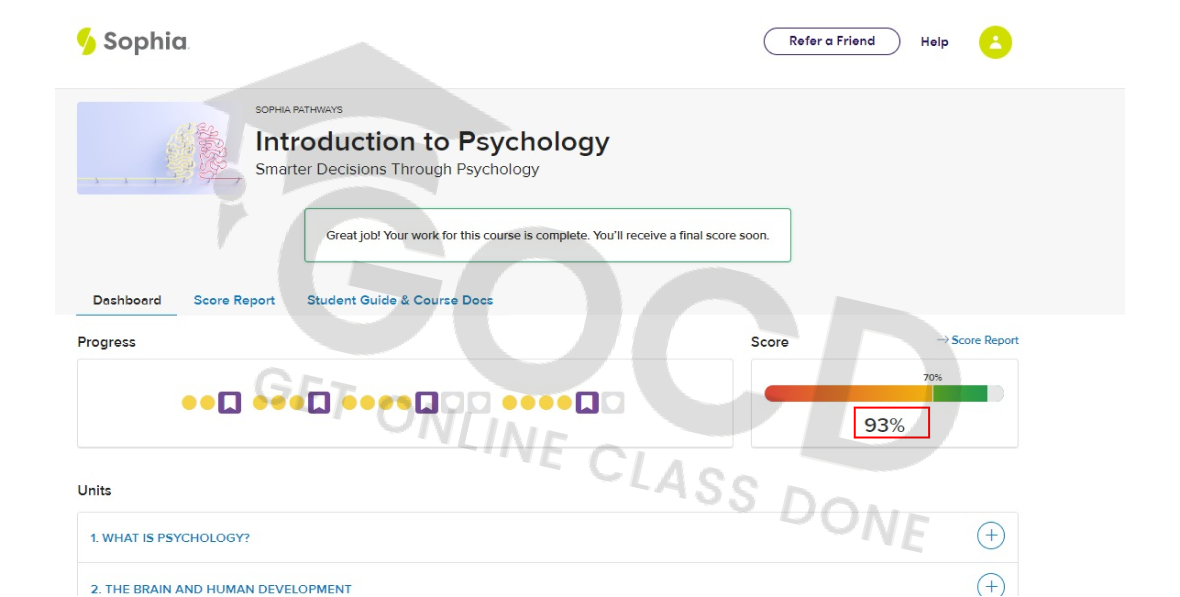This screenshot has height=597, width=1180.
Task: Click the first purple milestone bookmark icon
Action: coord(230,403)
